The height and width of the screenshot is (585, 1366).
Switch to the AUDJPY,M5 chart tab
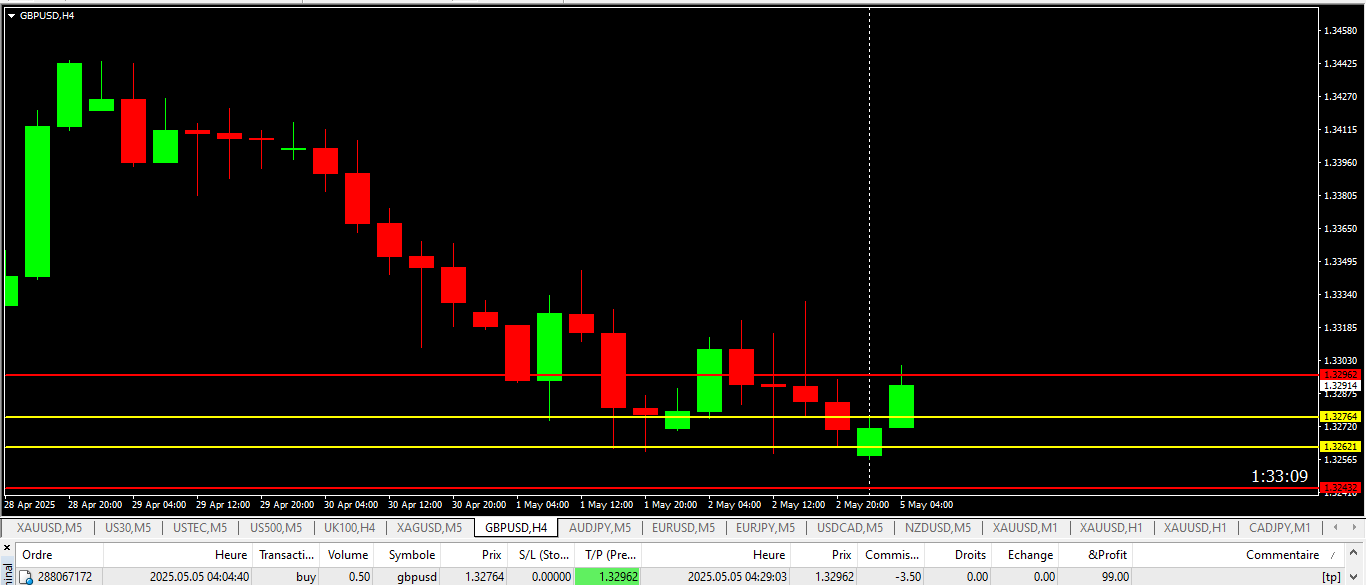click(x=600, y=527)
